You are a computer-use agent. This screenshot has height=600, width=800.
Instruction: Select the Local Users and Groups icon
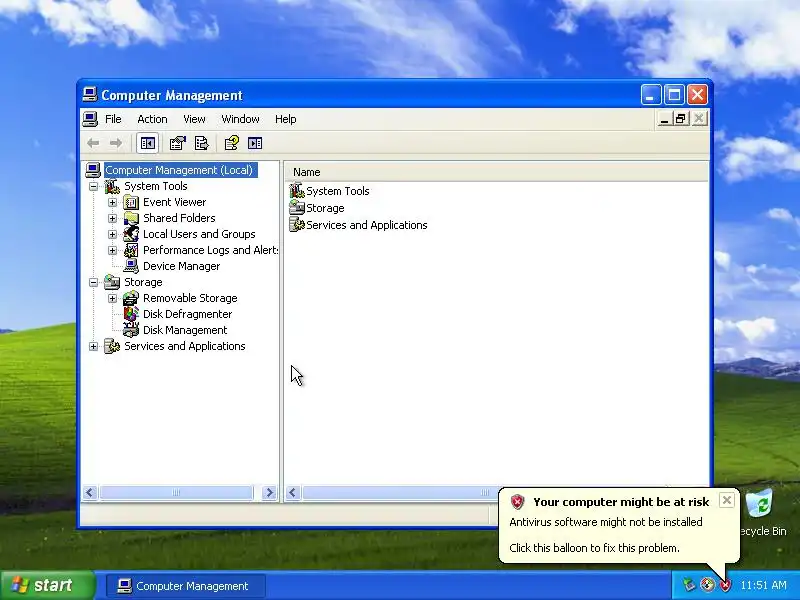pyautogui.click(x=131, y=234)
